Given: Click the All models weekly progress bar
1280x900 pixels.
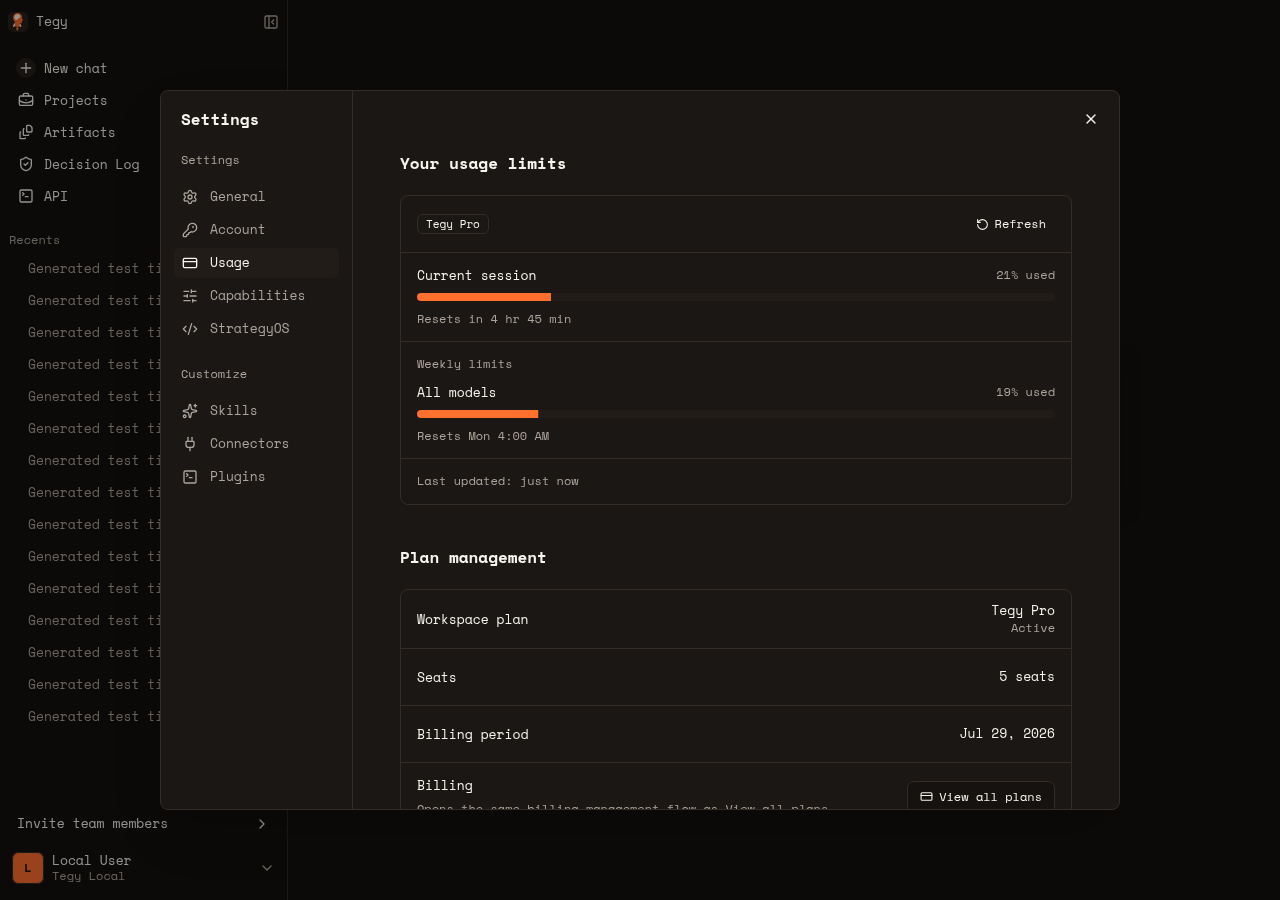Looking at the screenshot, I should point(736,414).
